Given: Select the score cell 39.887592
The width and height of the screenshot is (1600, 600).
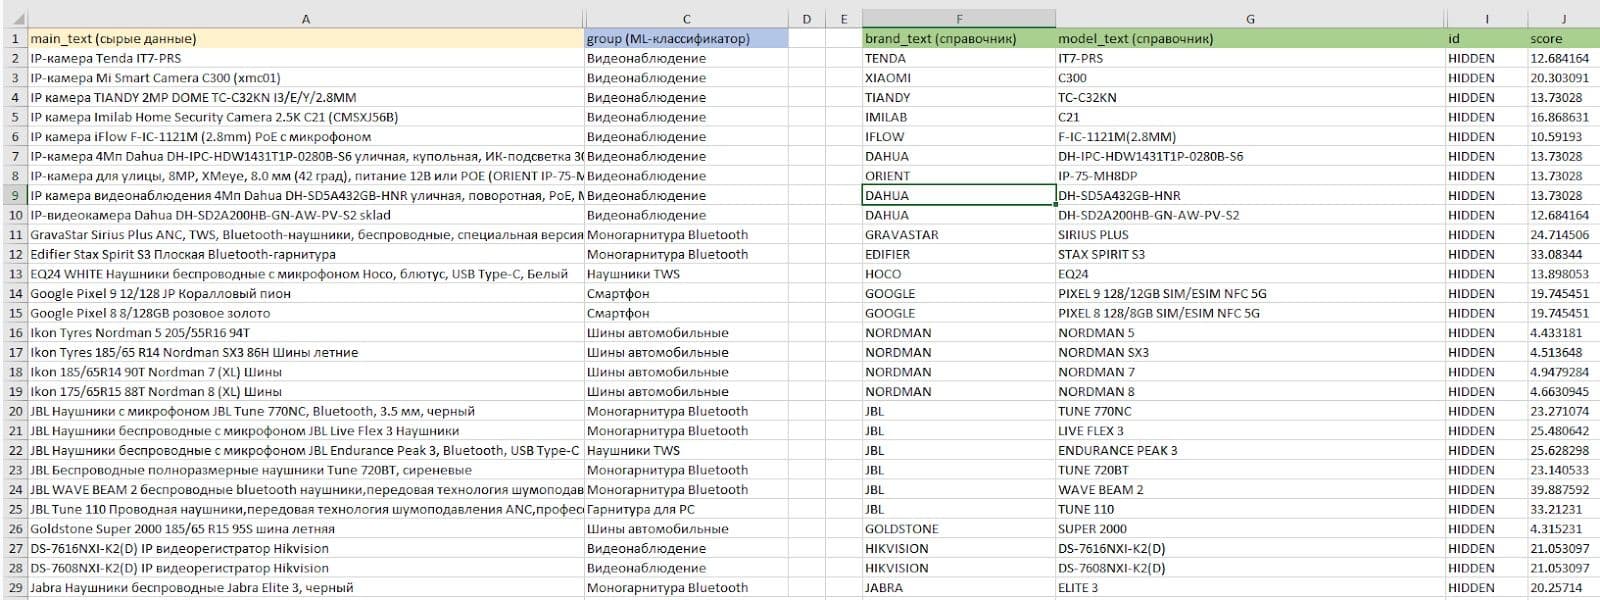Looking at the screenshot, I should pyautogui.click(x=1563, y=490).
